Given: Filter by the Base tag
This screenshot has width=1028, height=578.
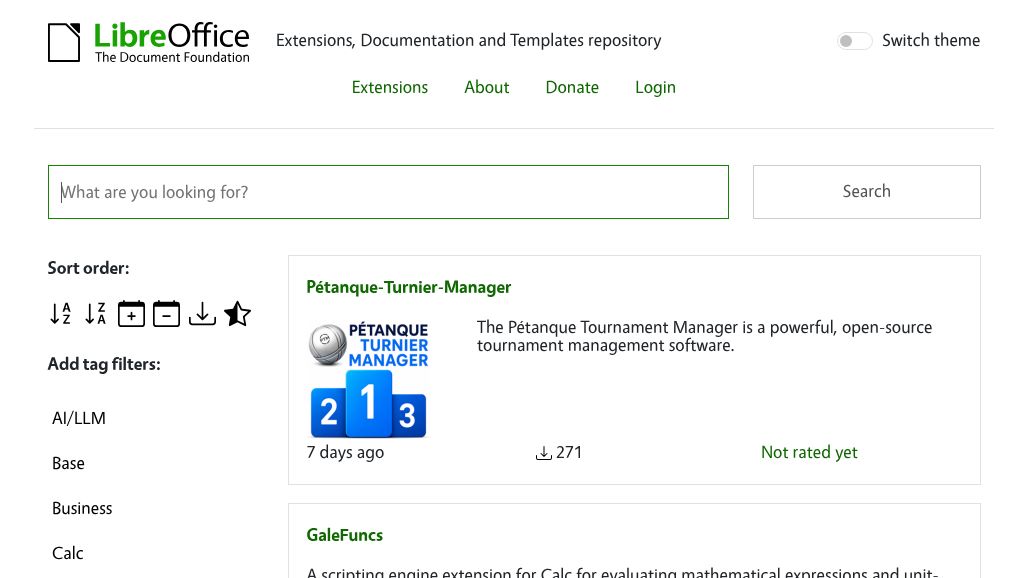Looking at the screenshot, I should coord(68,463).
